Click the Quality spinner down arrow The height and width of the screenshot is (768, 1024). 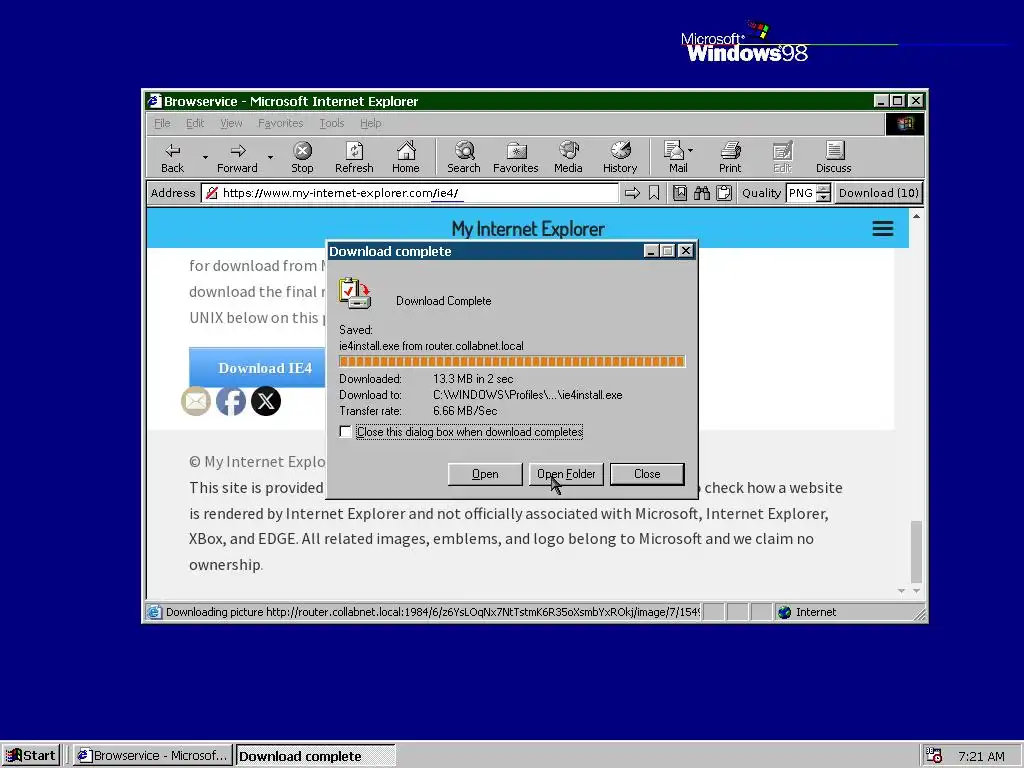[824, 197]
